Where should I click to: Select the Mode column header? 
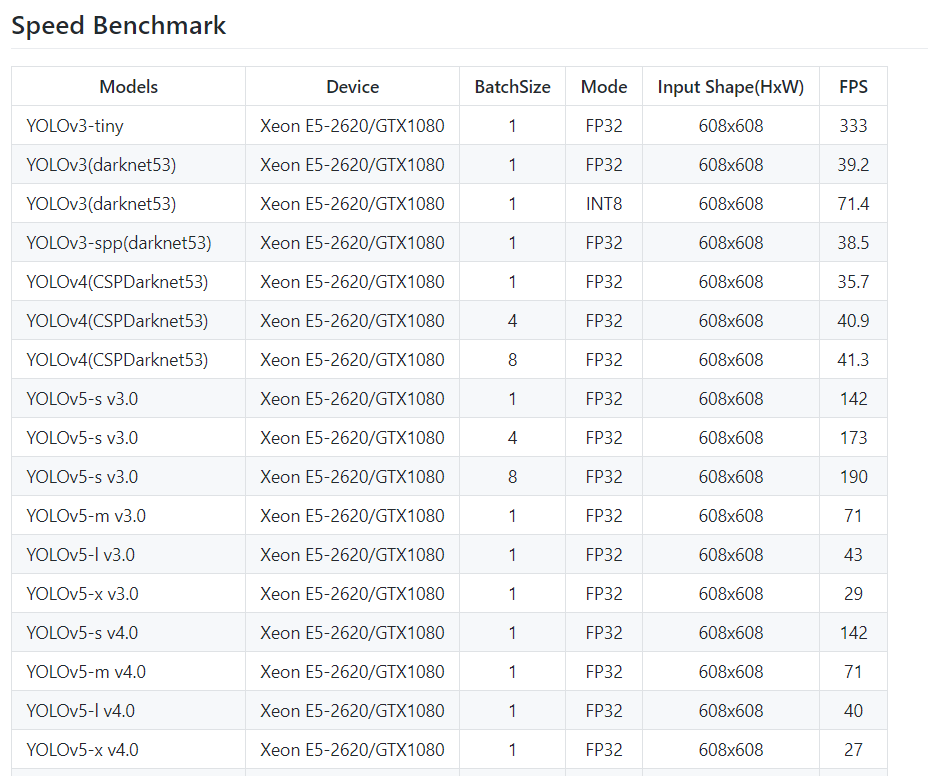pyautogui.click(x=604, y=87)
